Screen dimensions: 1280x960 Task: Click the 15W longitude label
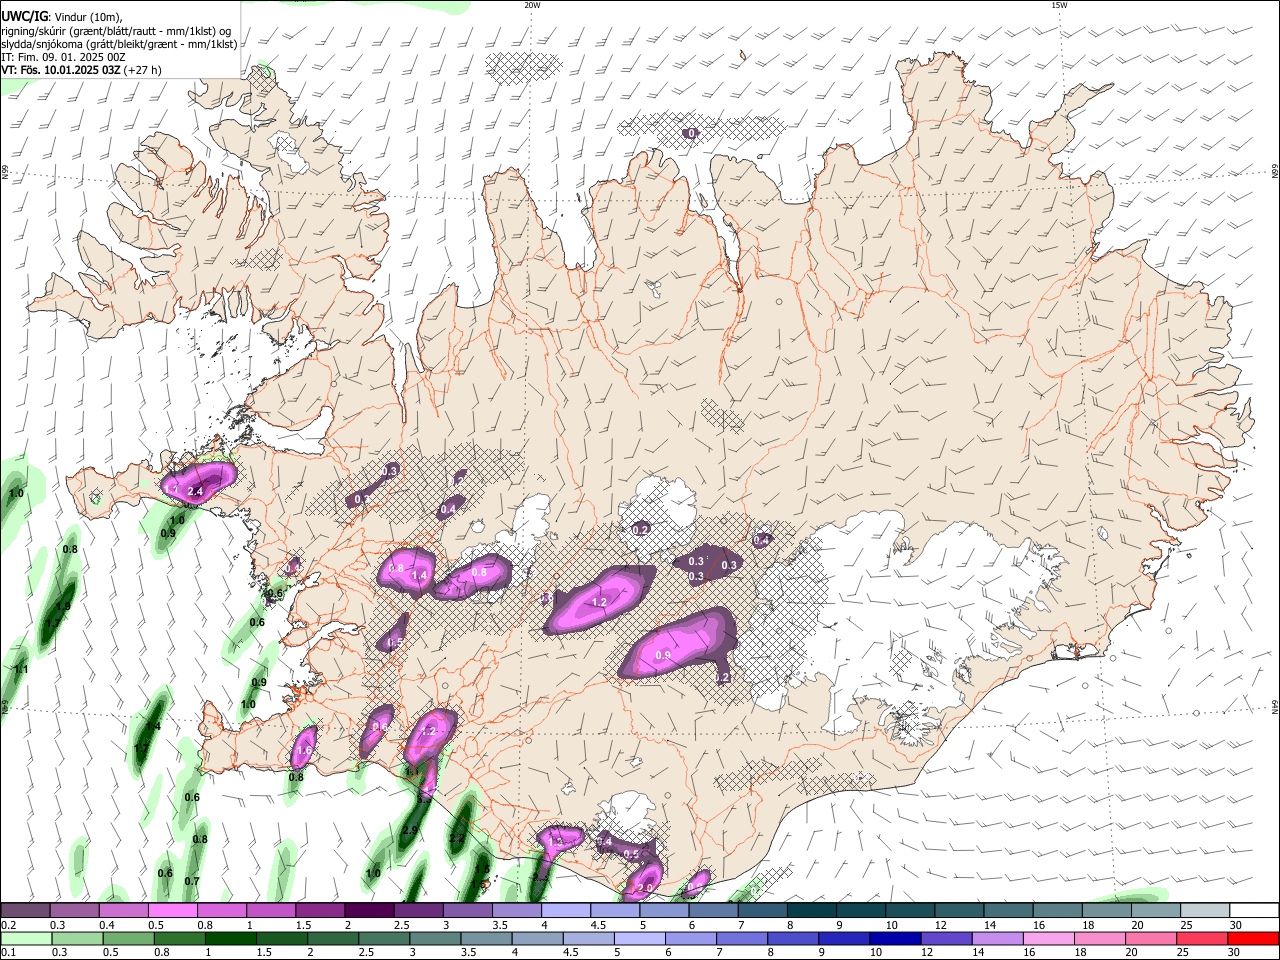[x=1059, y=5]
